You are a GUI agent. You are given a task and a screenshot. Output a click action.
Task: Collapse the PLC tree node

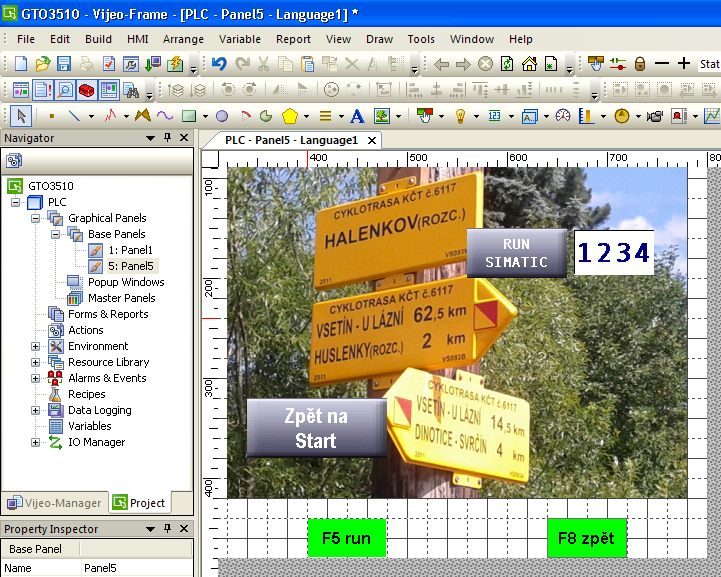coord(15,202)
